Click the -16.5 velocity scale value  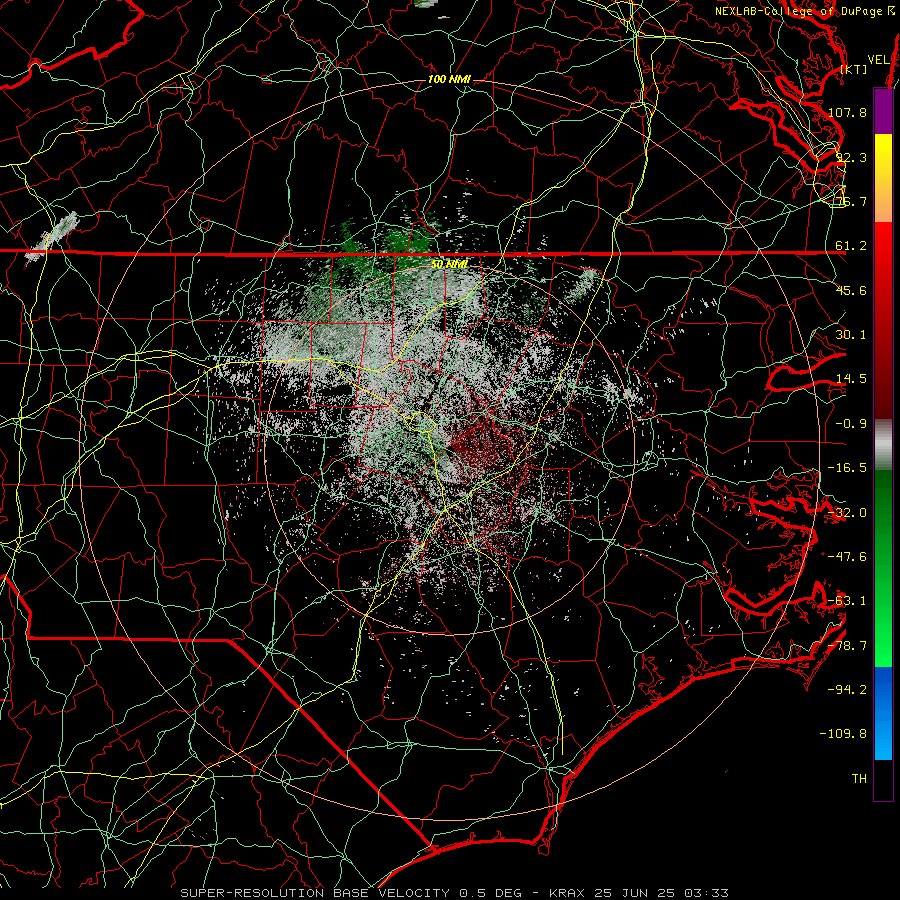847,468
